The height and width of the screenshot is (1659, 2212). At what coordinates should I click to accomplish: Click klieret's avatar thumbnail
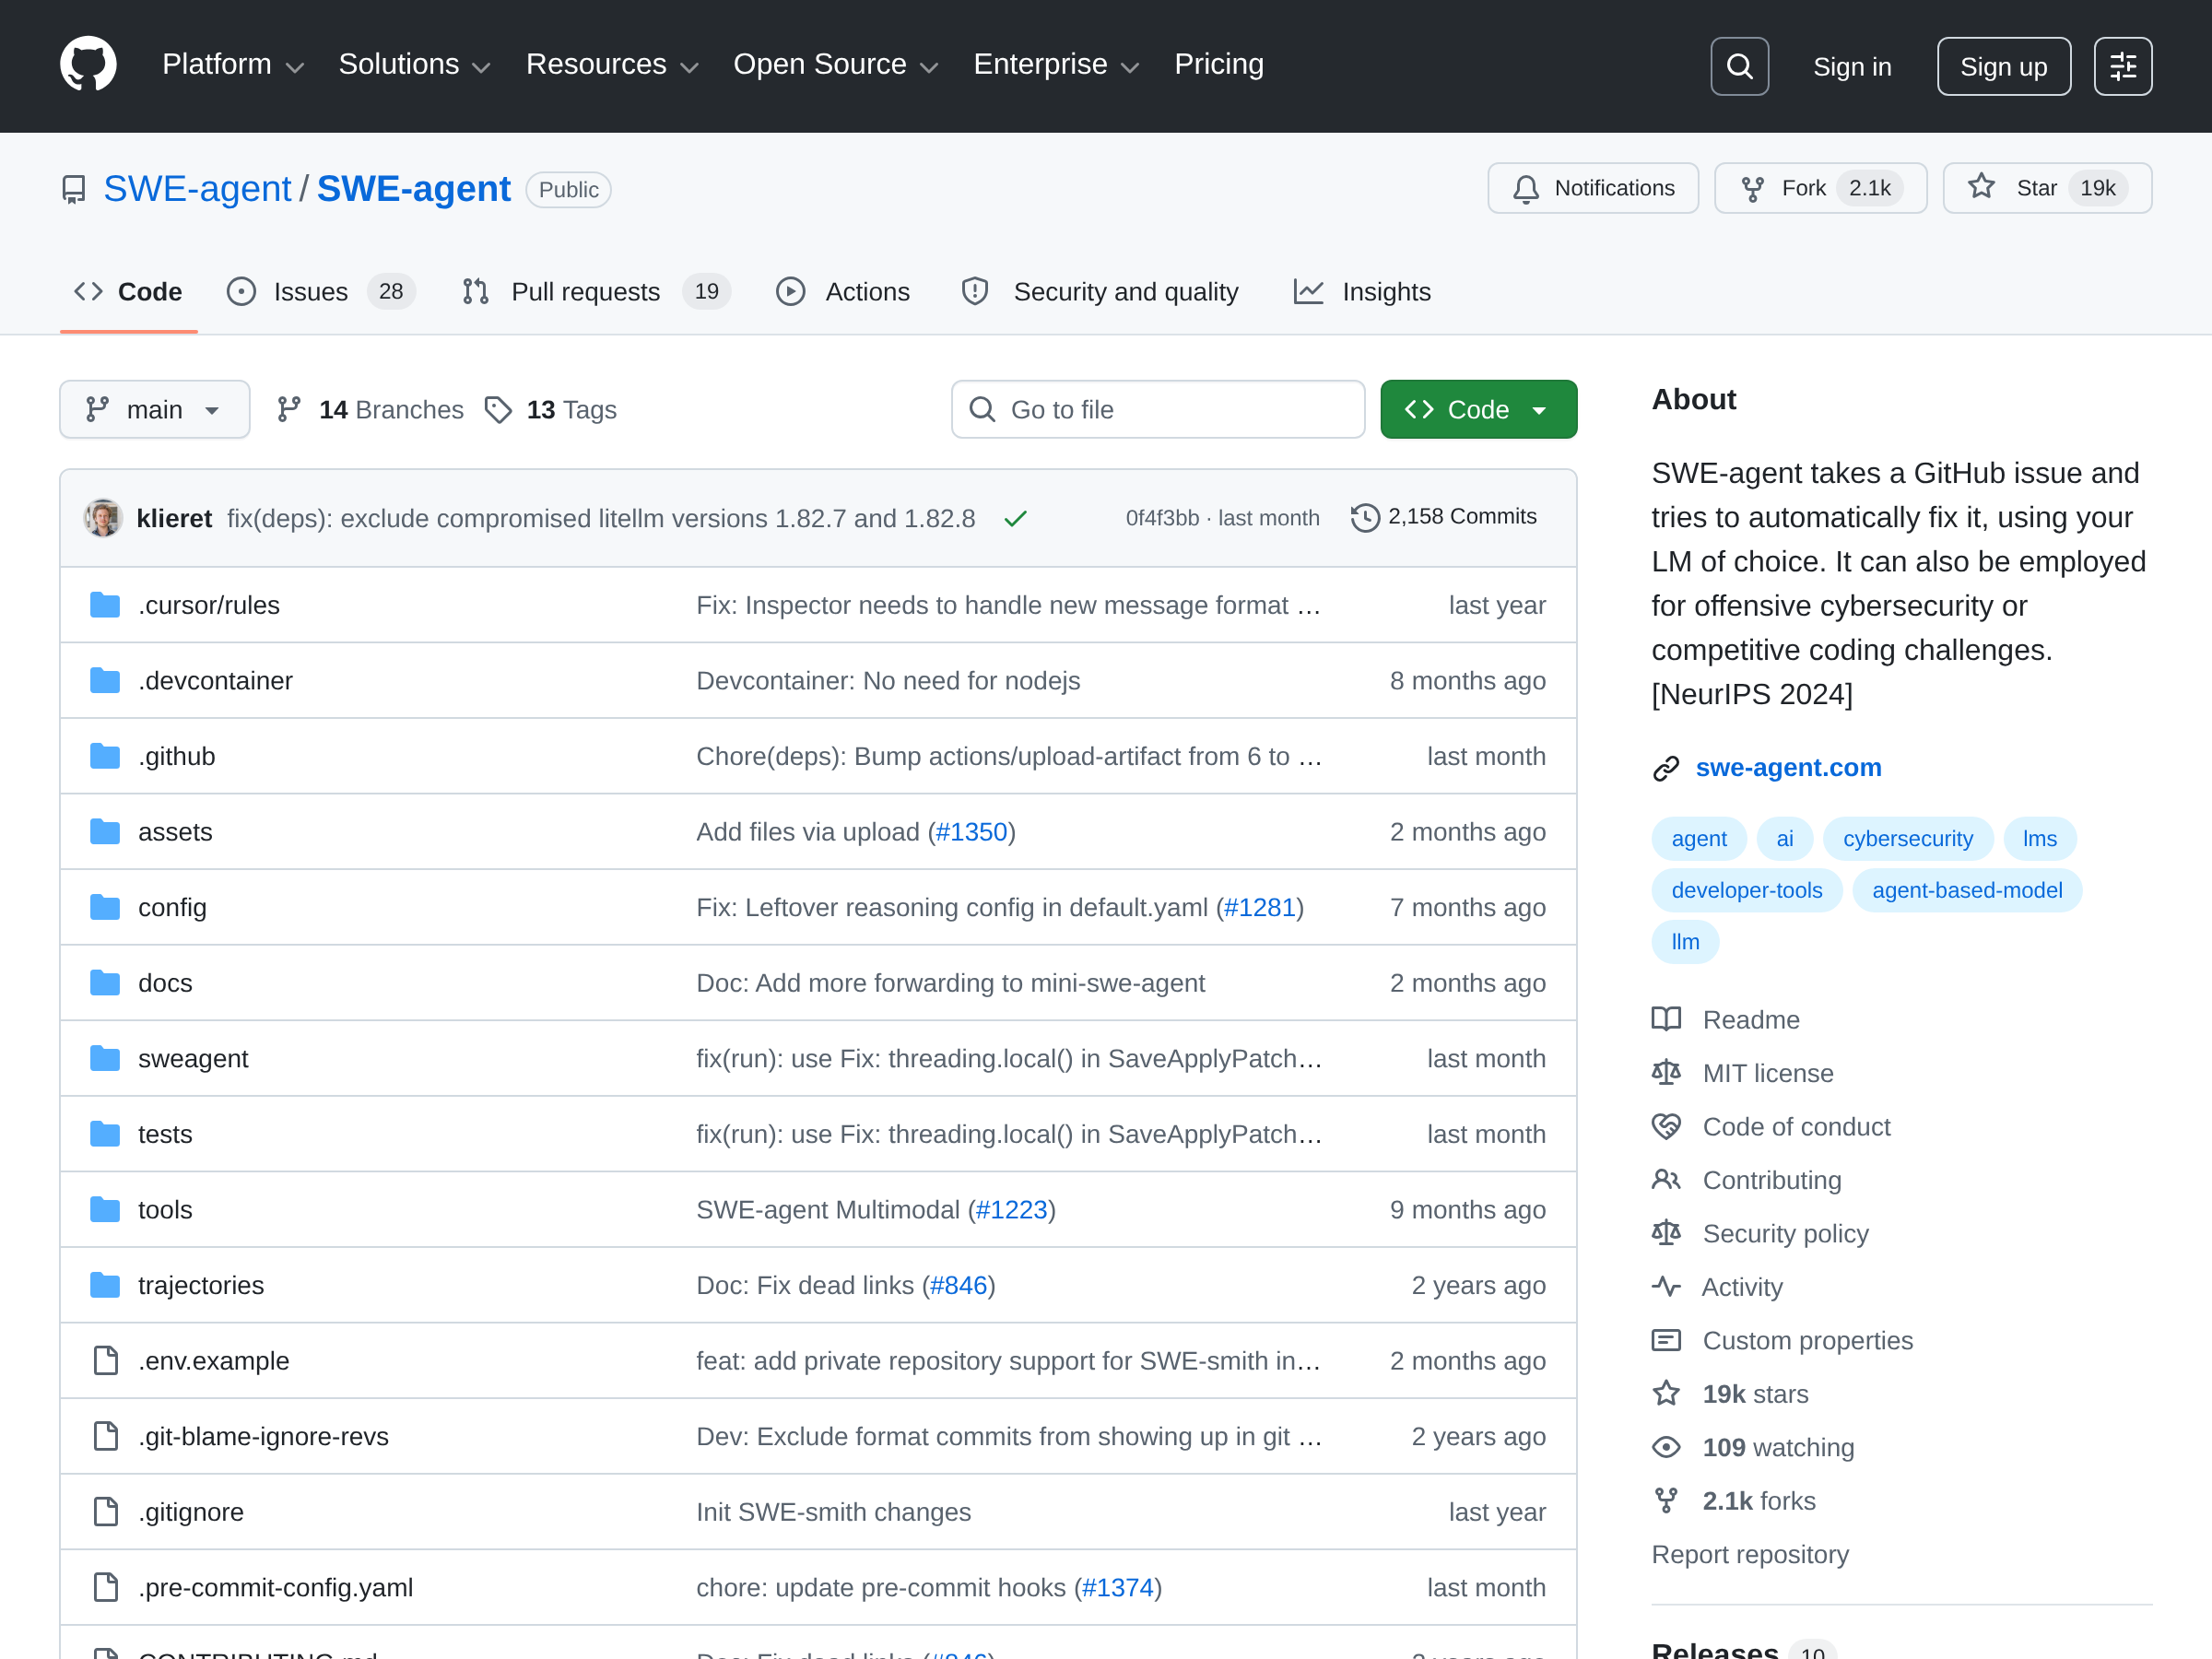pos(103,518)
